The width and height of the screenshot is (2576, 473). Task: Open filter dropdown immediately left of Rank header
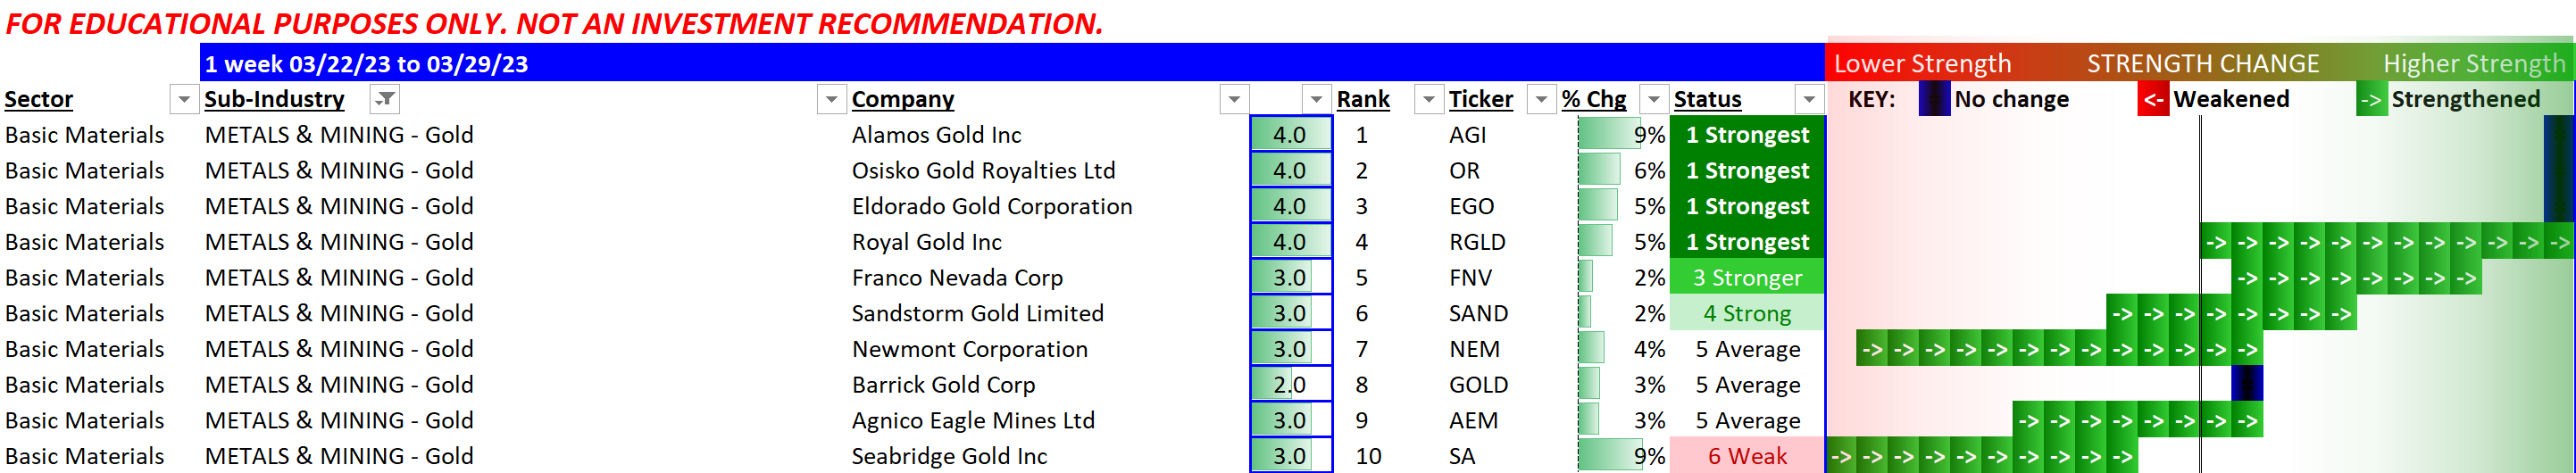1316,100
